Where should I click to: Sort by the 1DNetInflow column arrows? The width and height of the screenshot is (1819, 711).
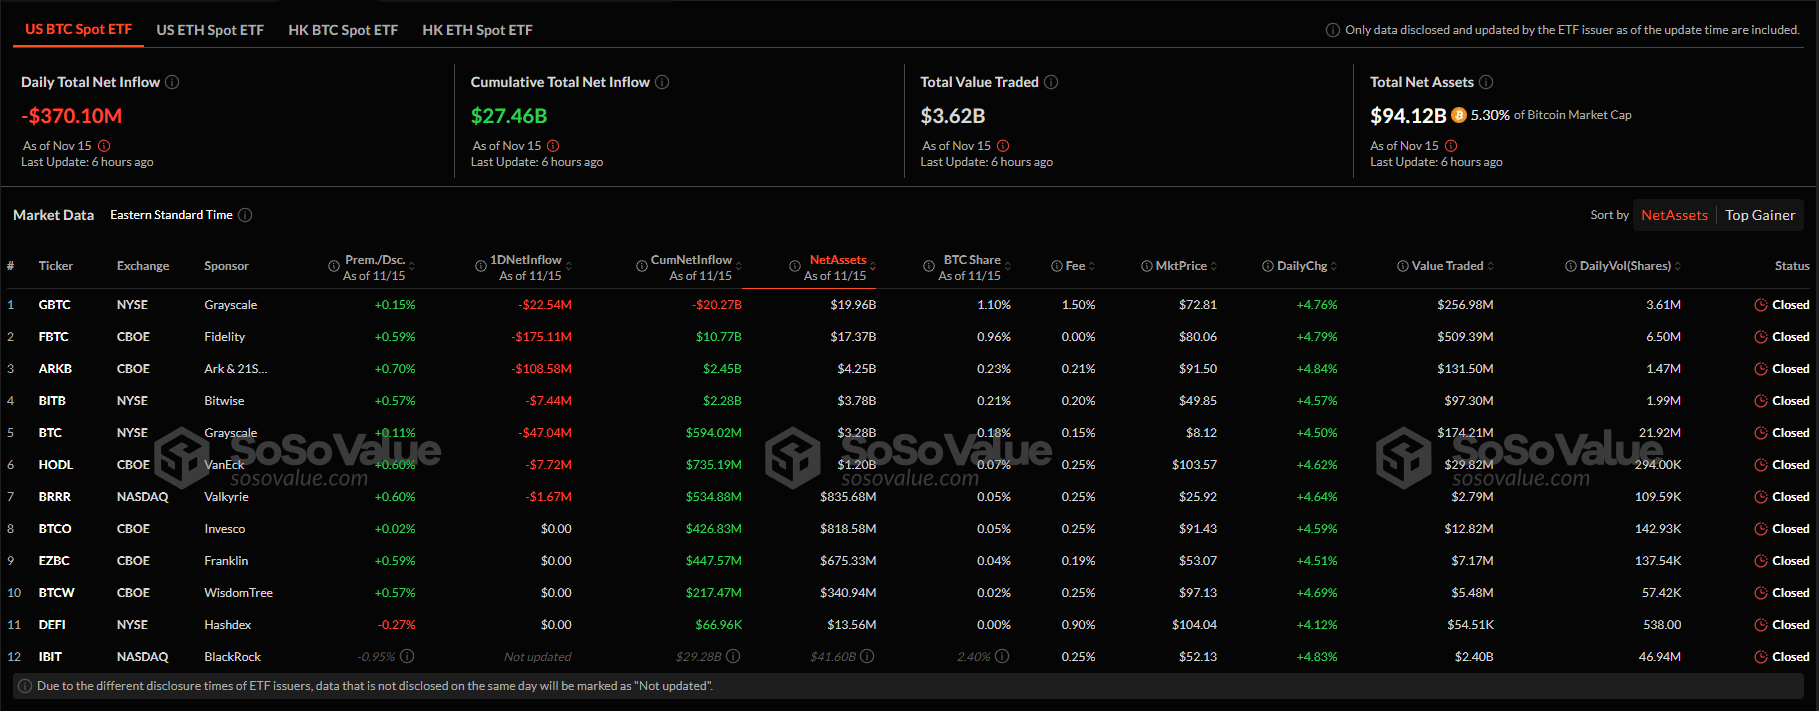click(569, 266)
